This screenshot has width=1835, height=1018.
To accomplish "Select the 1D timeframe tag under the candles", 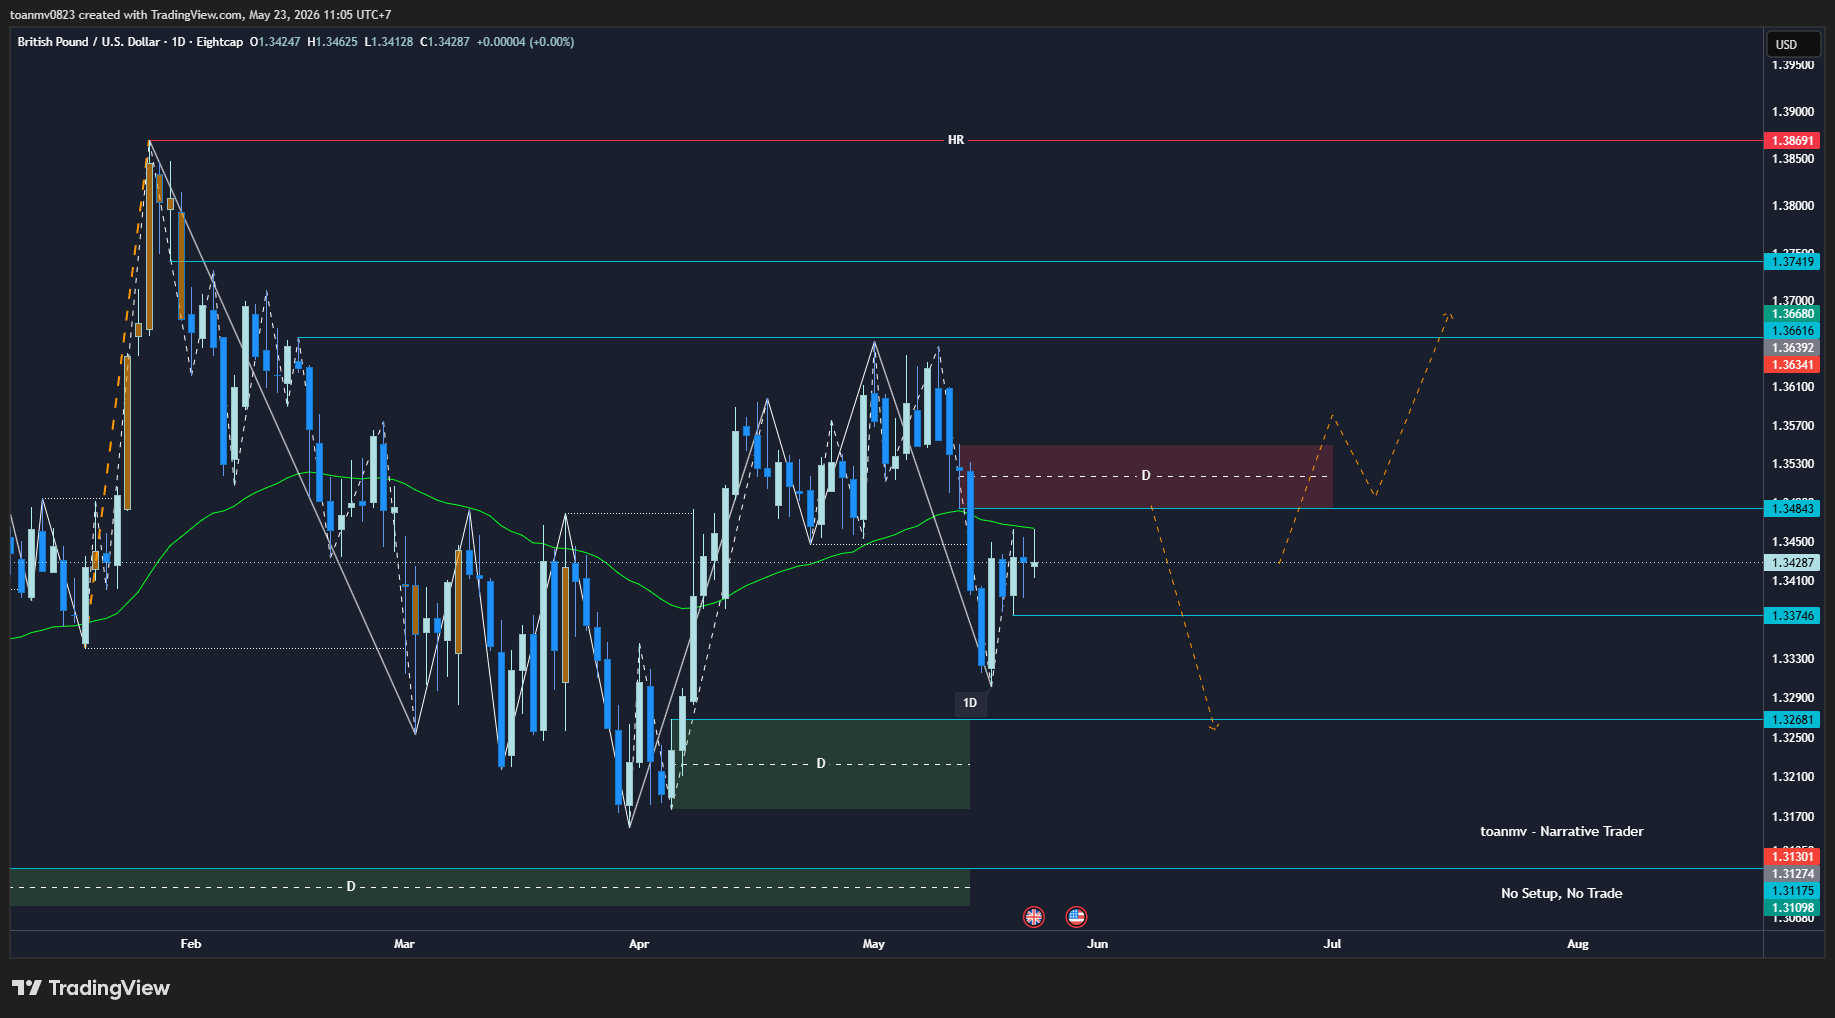I will click(x=970, y=703).
